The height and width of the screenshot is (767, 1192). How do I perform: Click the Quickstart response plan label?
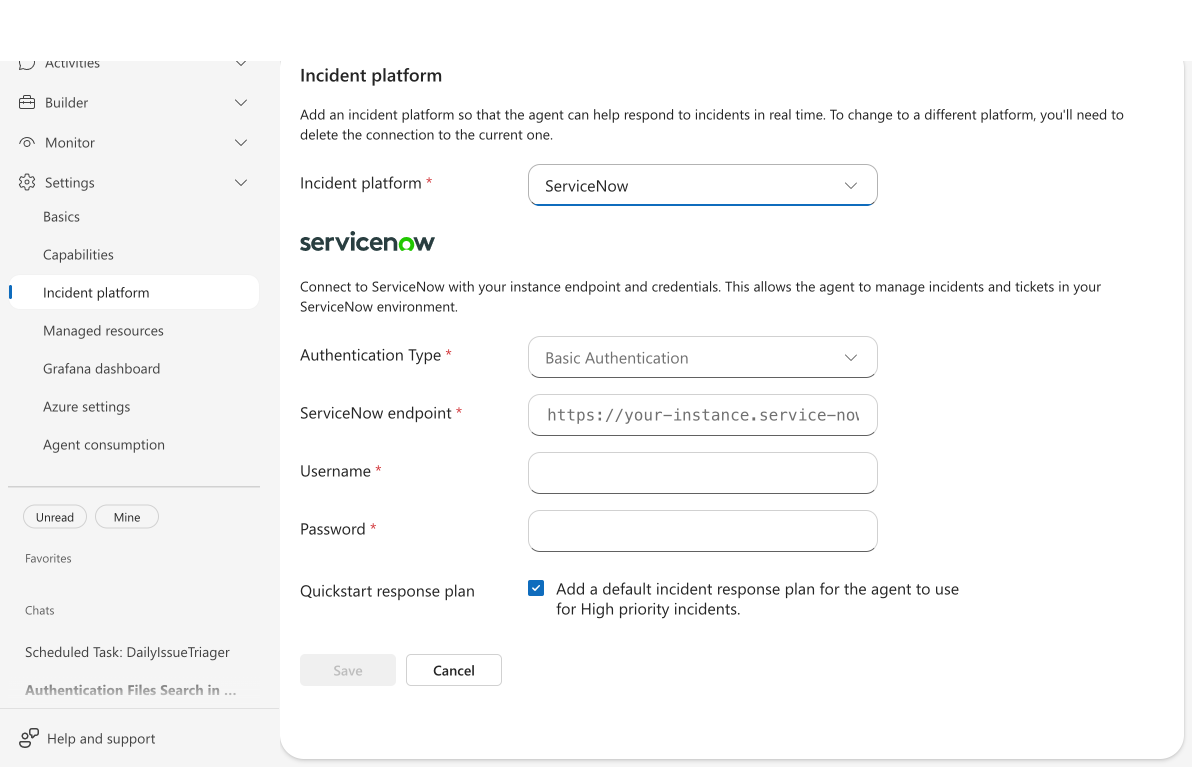[x=387, y=591]
